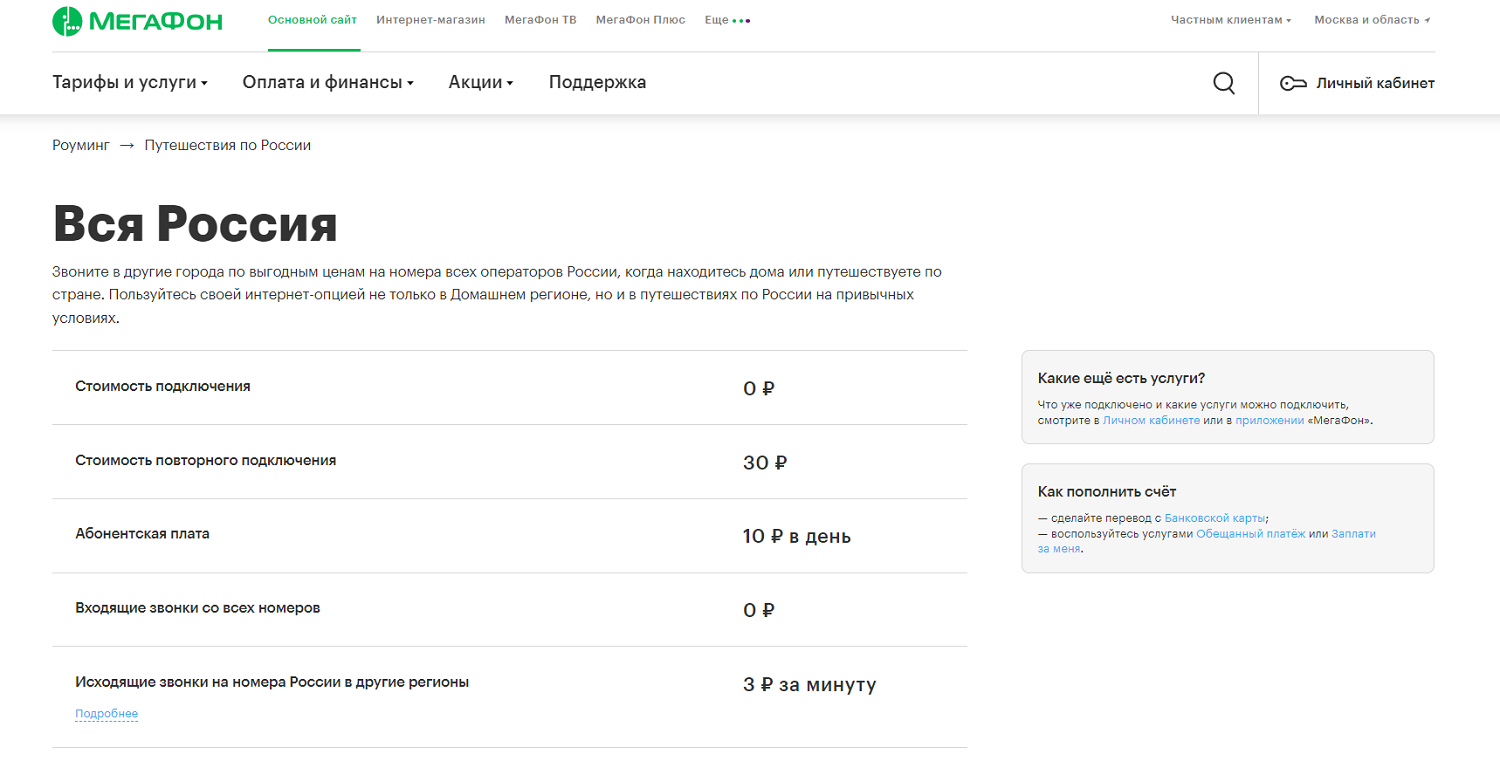Click the three colored dots after Еще
Image resolution: width=1500 pixels, height=761 pixels.
click(741, 21)
